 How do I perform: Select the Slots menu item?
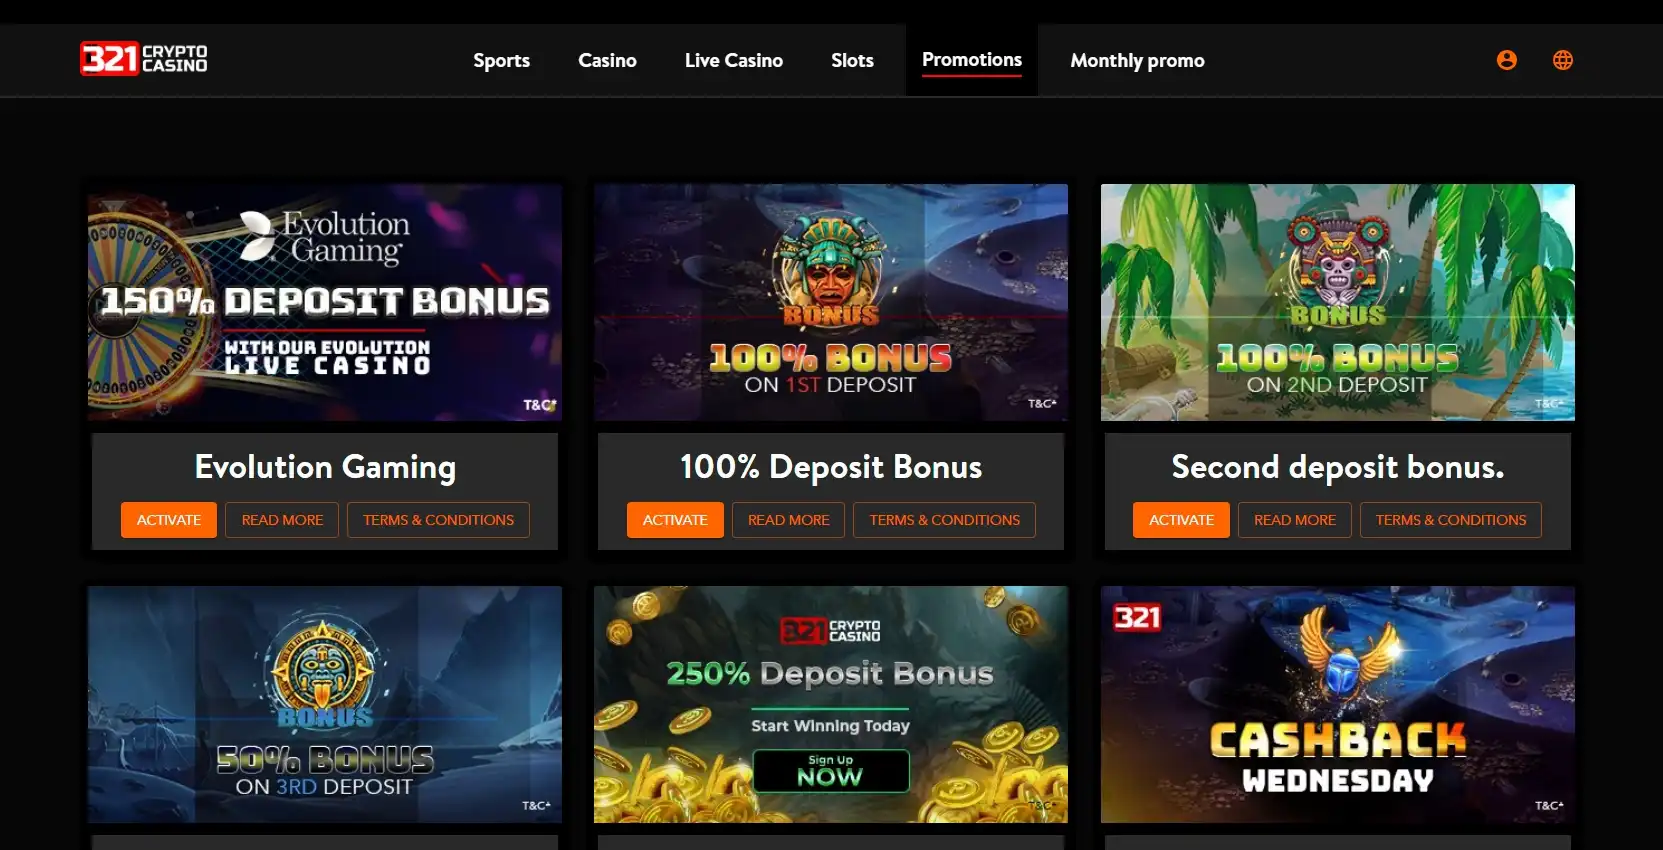point(852,61)
